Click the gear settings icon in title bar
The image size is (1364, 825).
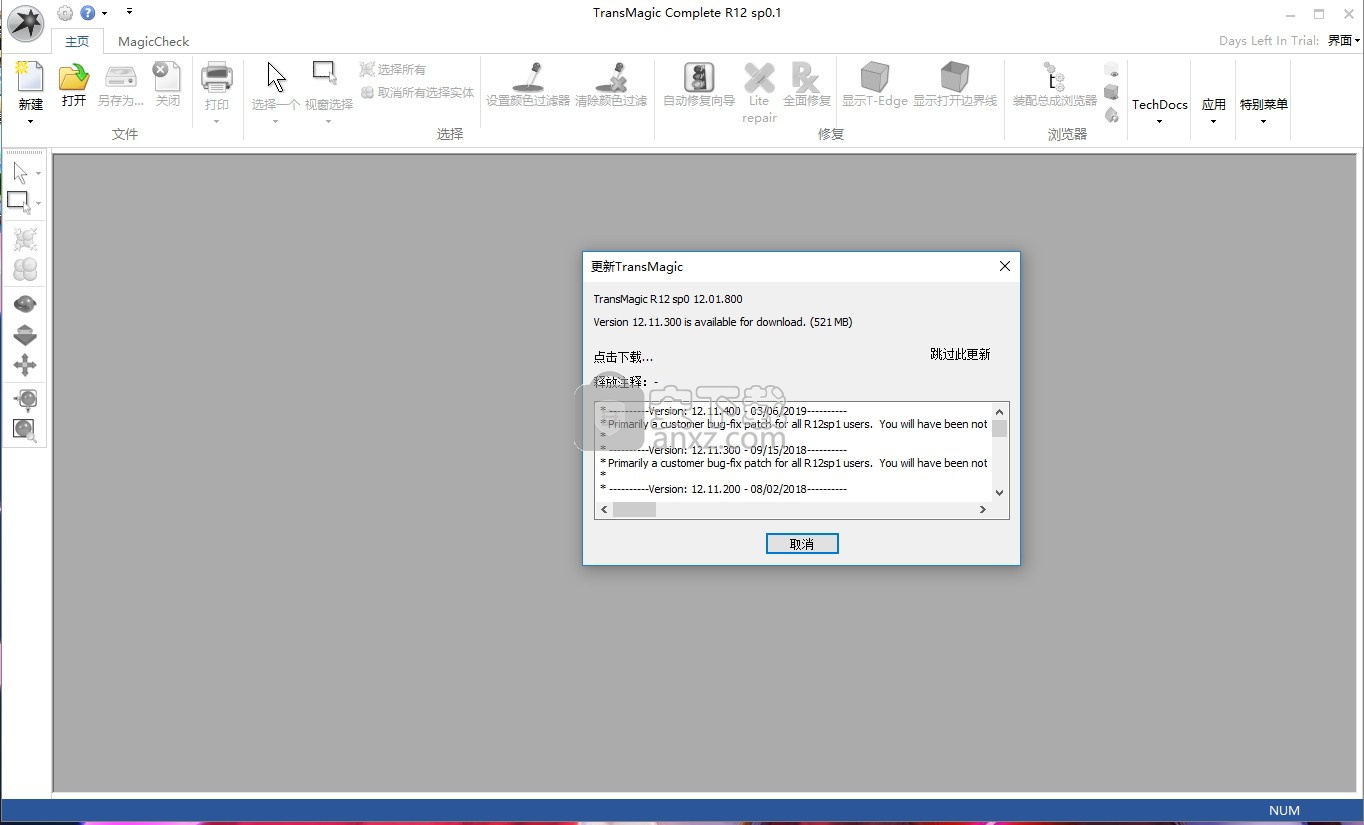click(x=65, y=13)
